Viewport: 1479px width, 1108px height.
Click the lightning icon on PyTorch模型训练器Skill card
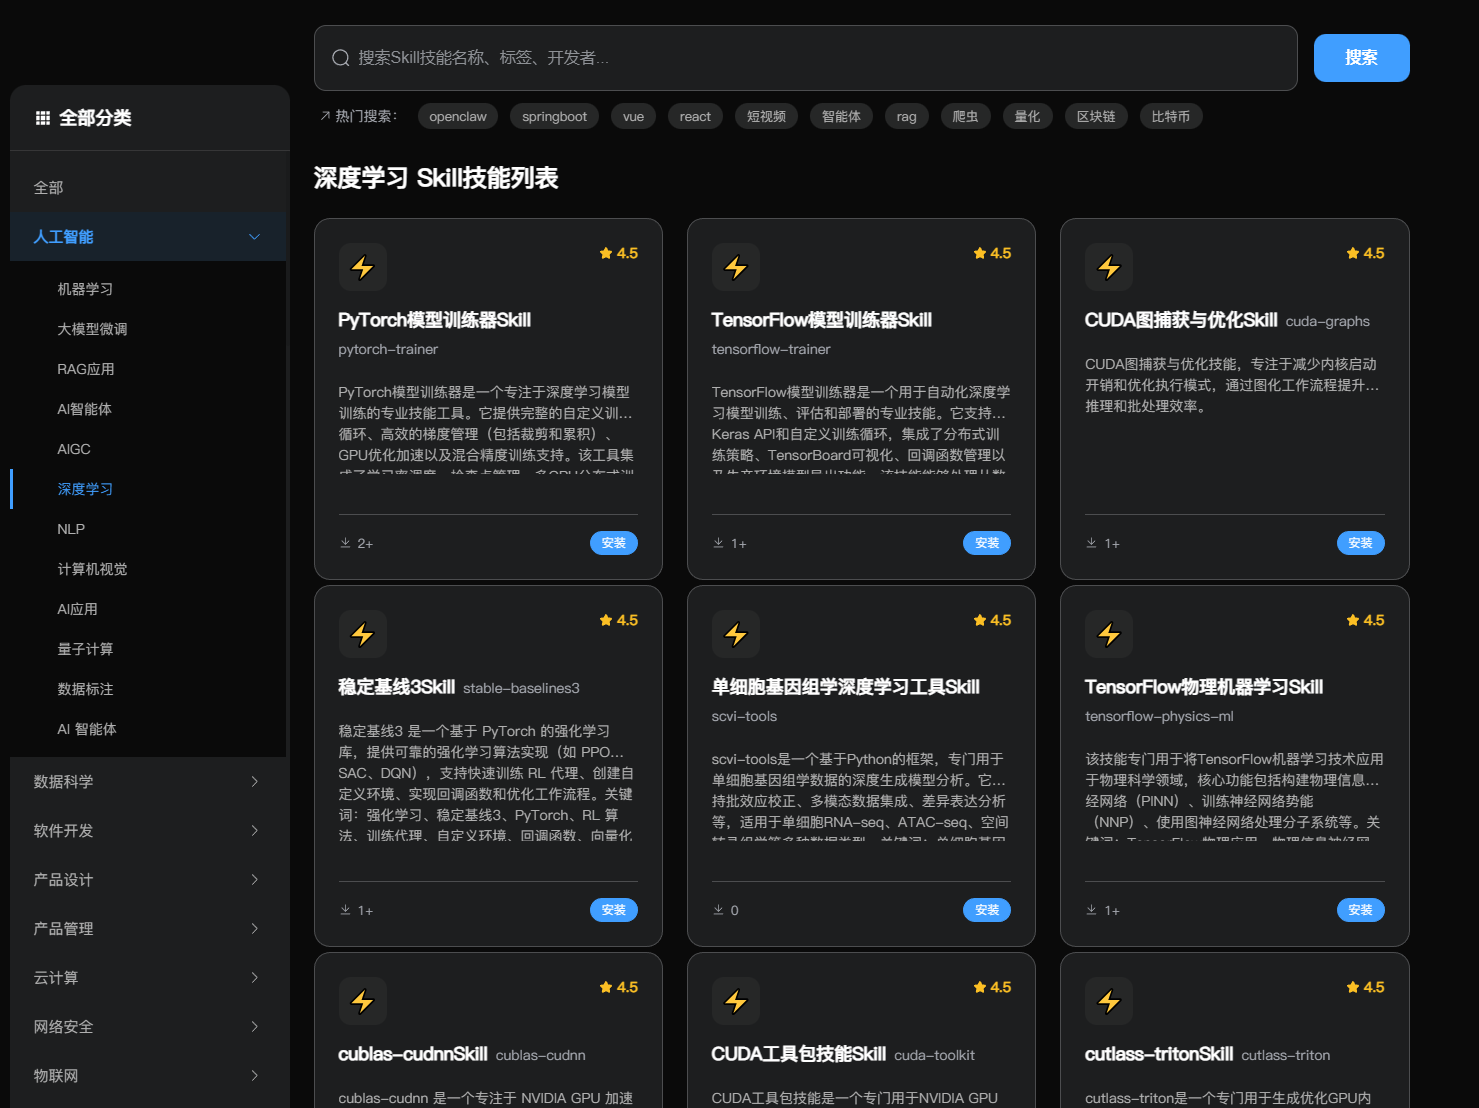coord(362,267)
